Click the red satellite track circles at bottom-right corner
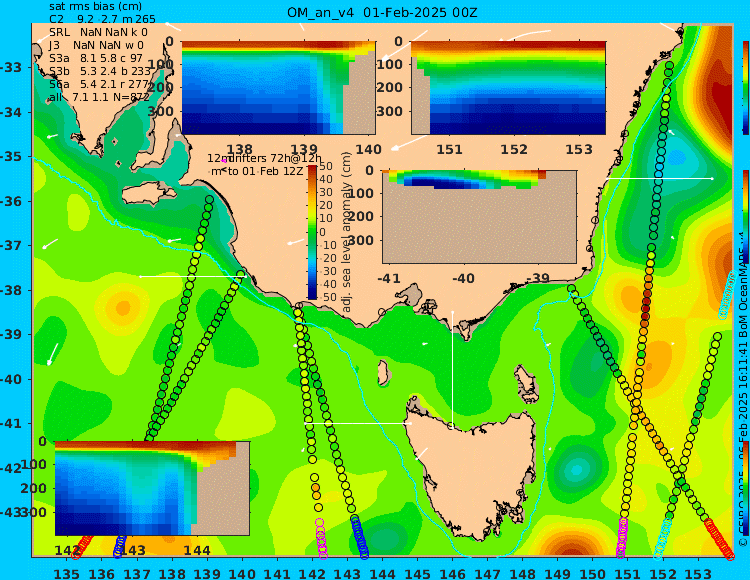750x580 pixels. click(719, 539)
